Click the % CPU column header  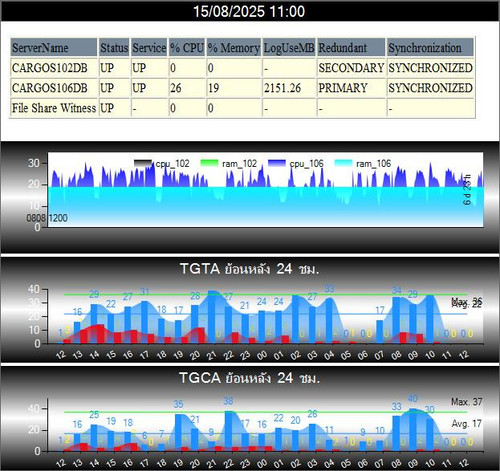coord(187,48)
